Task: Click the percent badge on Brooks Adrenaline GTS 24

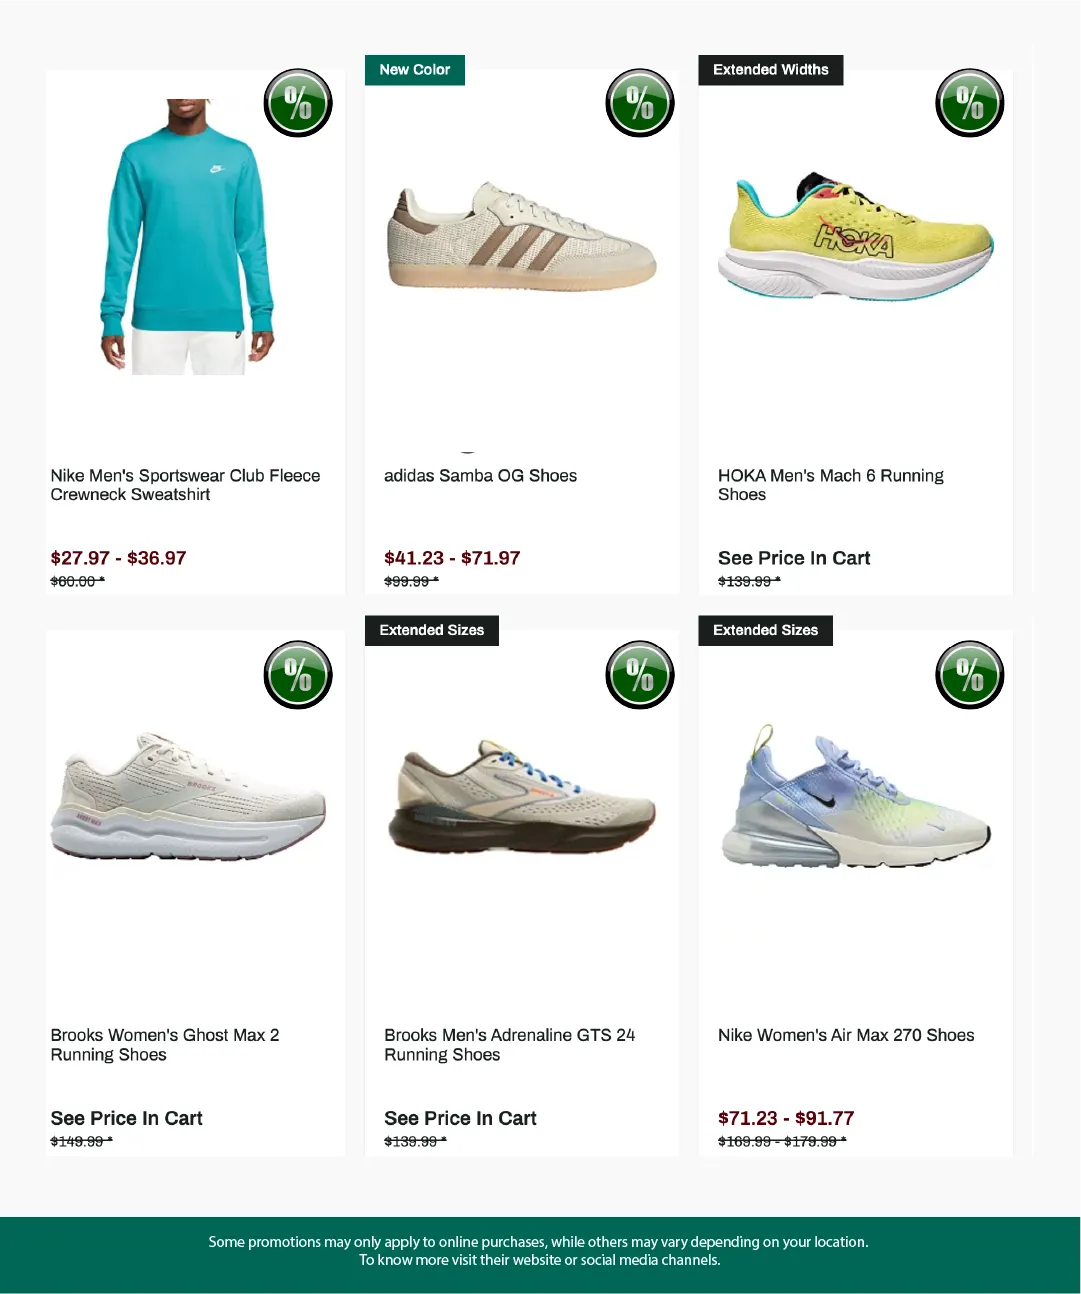Action: click(x=640, y=675)
